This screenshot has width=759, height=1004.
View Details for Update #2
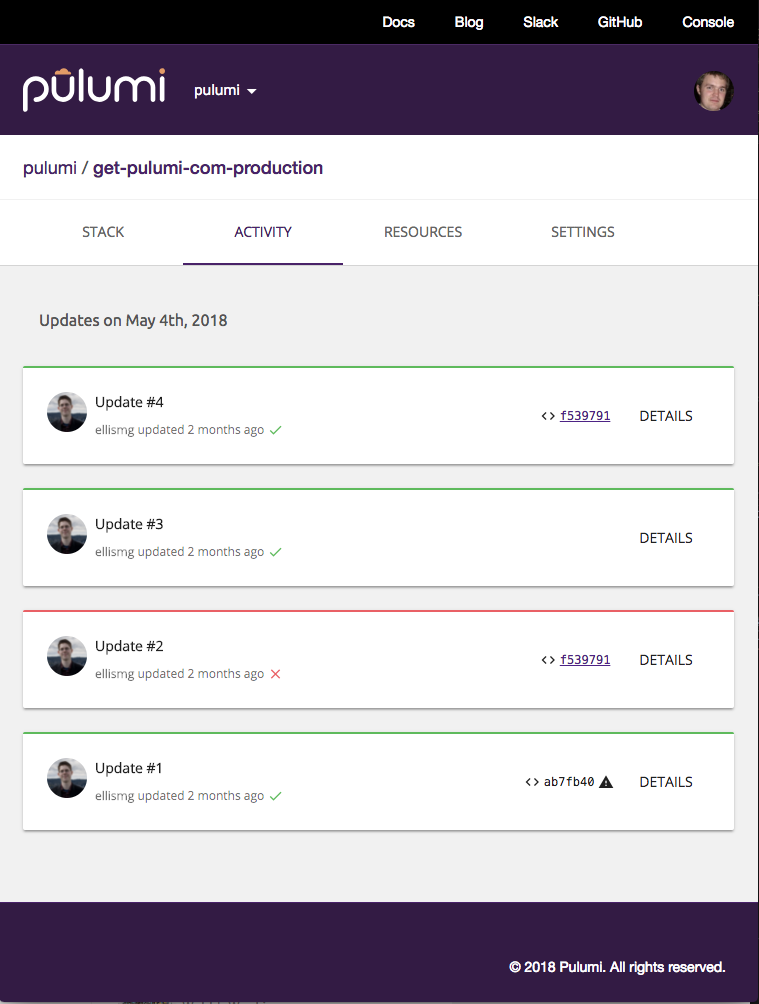666,660
